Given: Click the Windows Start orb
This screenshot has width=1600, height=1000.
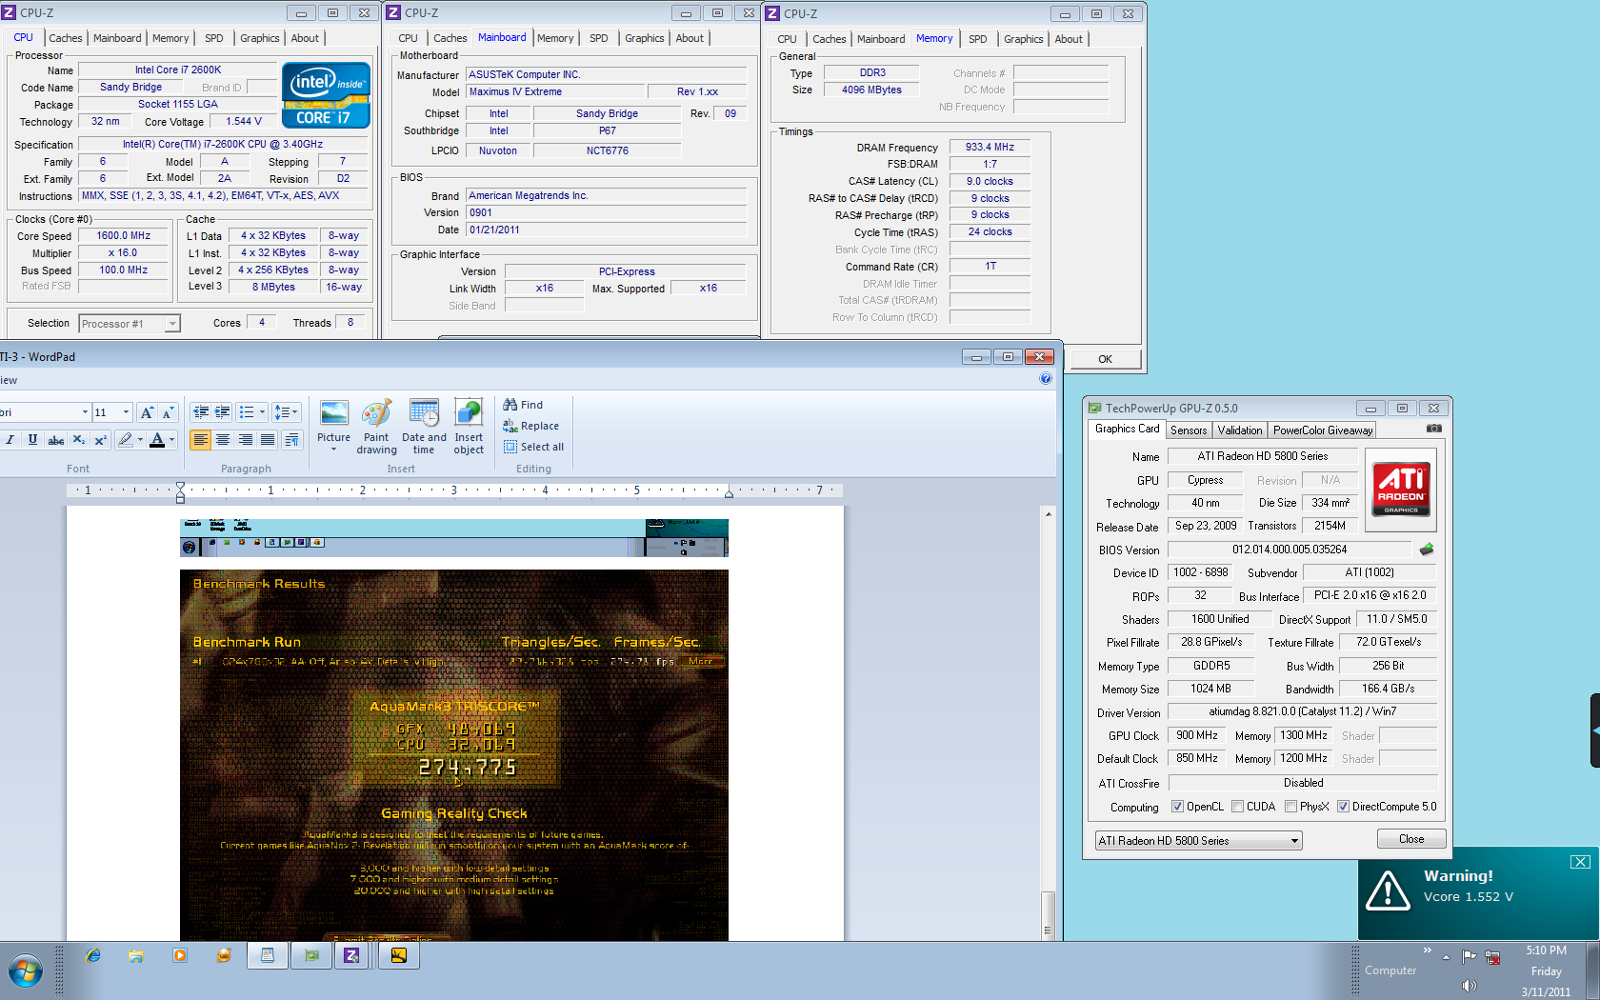Looking at the screenshot, I should 26,971.
